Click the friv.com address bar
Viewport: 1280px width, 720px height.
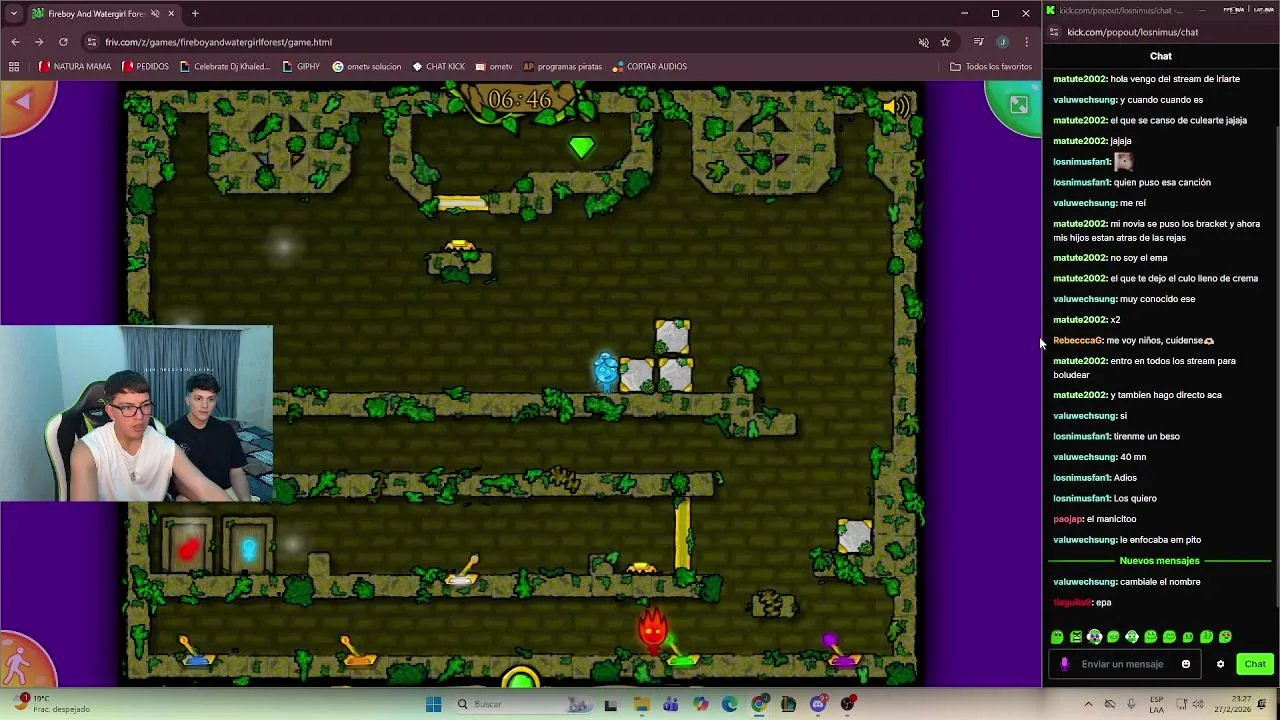click(x=500, y=42)
